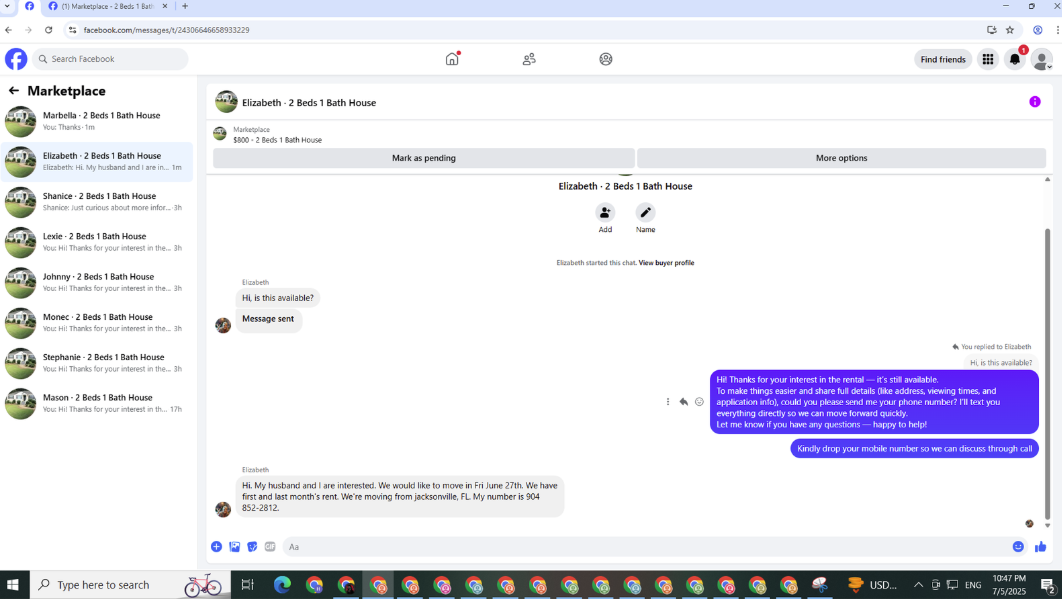This screenshot has height=599, width=1062.
Task: Open conversation information purple icon
Action: (1034, 102)
